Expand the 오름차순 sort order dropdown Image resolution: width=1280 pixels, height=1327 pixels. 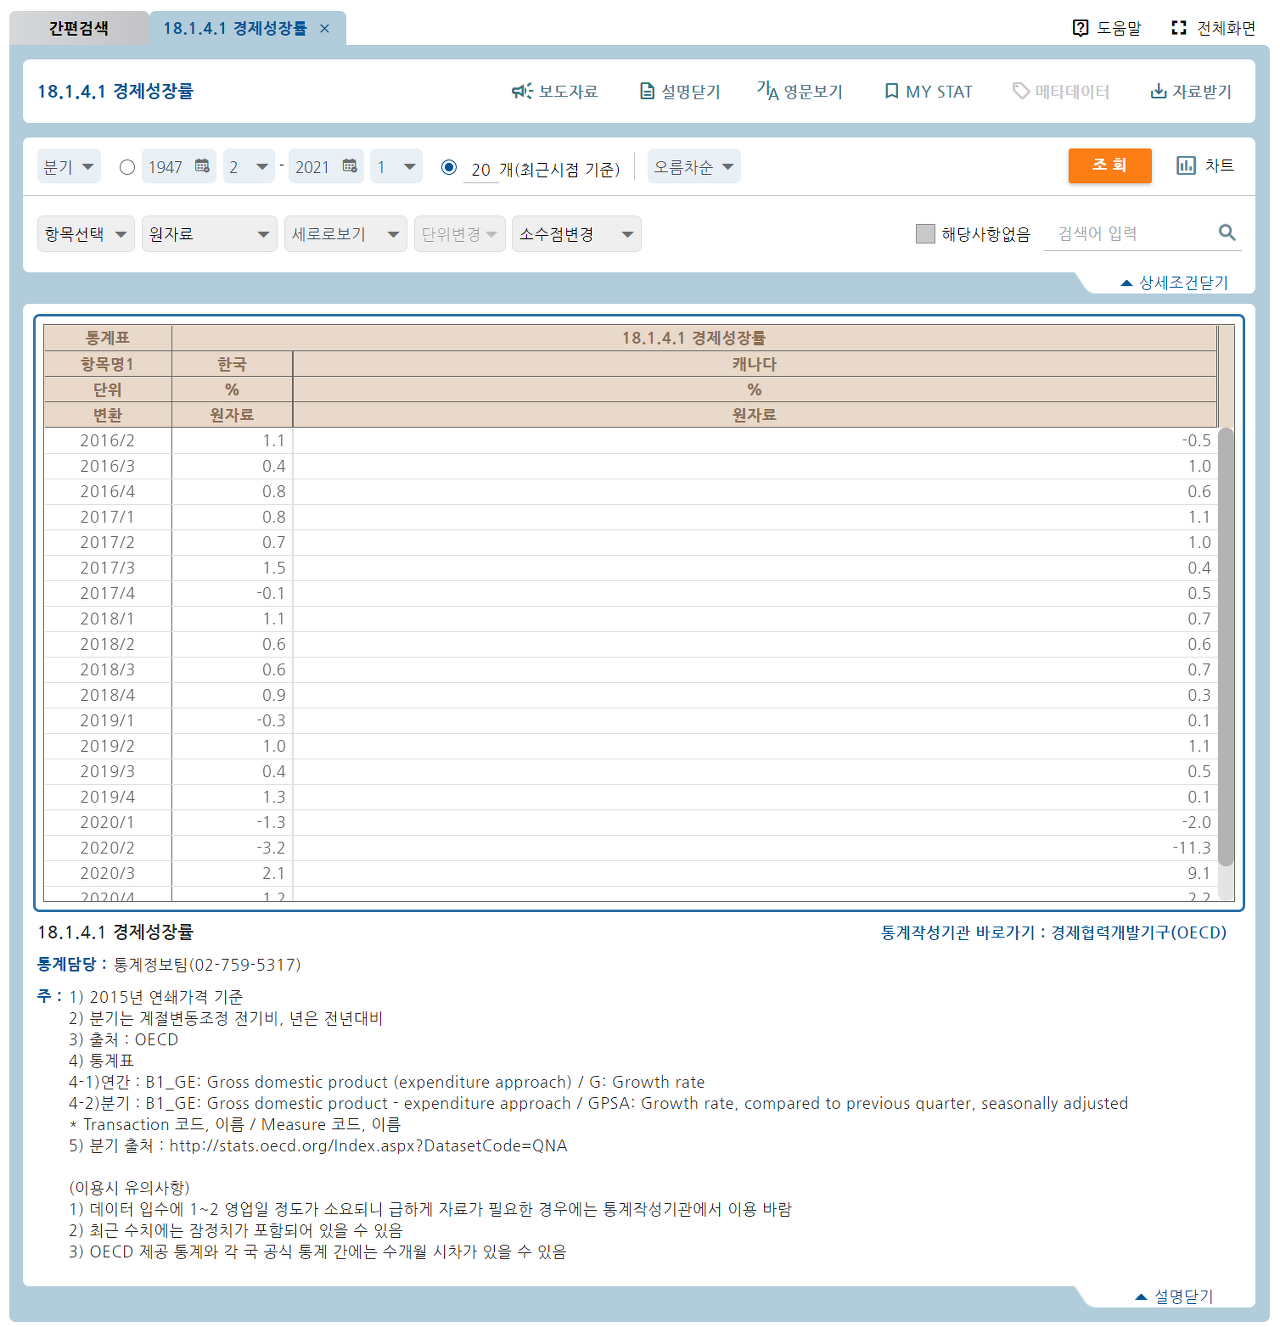694,166
